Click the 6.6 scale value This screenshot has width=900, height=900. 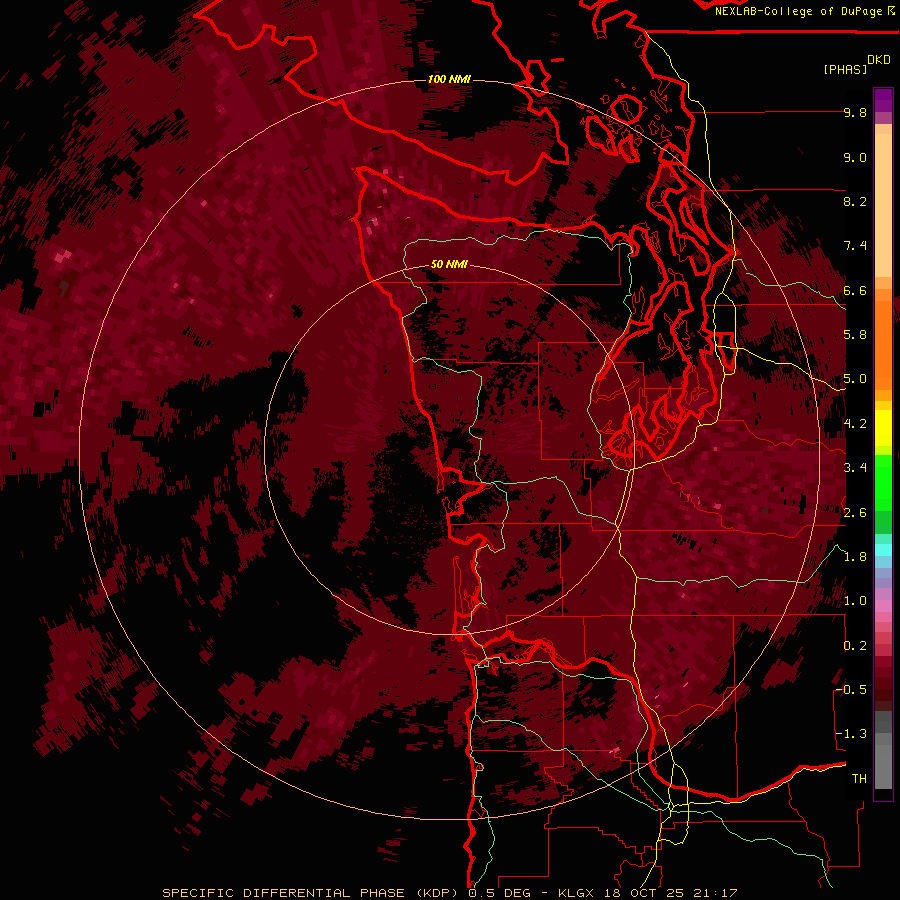pyautogui.click(x=855, y=290)
